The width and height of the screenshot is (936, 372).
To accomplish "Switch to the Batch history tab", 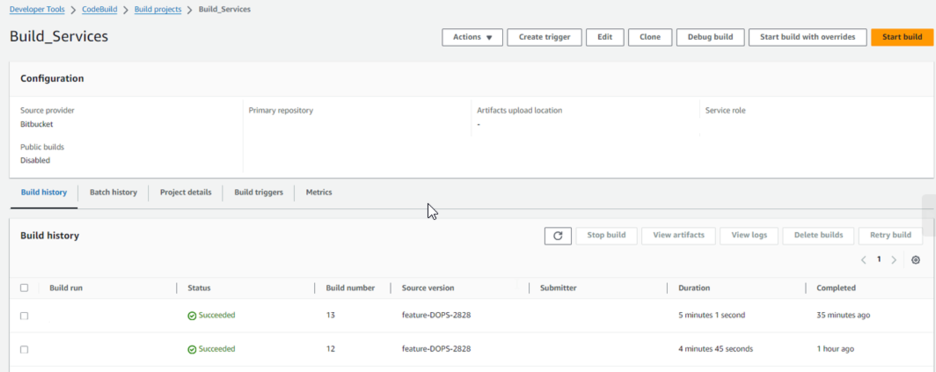I will click(x=113, y=192).
